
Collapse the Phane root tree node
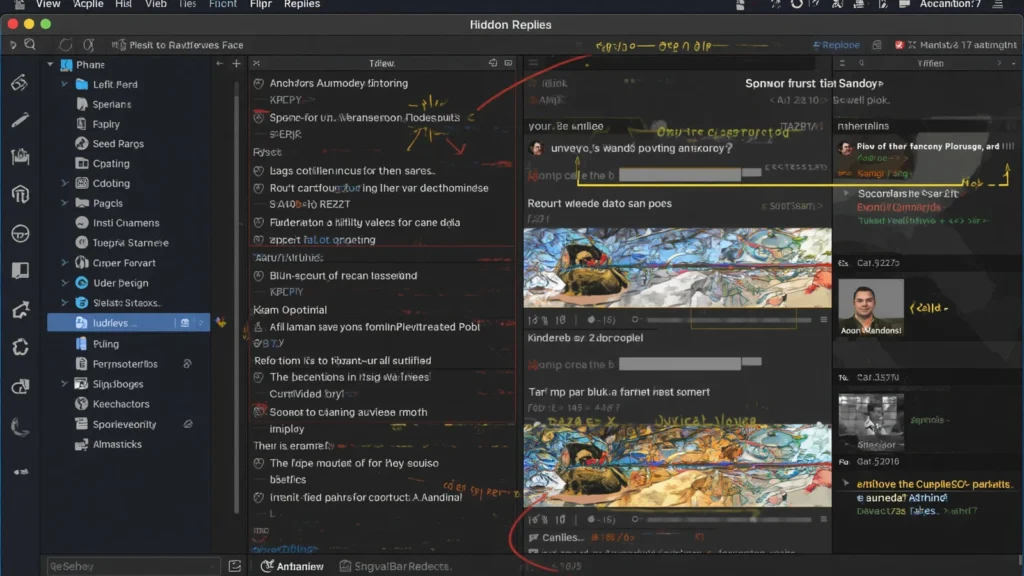(x=50, y=65)
